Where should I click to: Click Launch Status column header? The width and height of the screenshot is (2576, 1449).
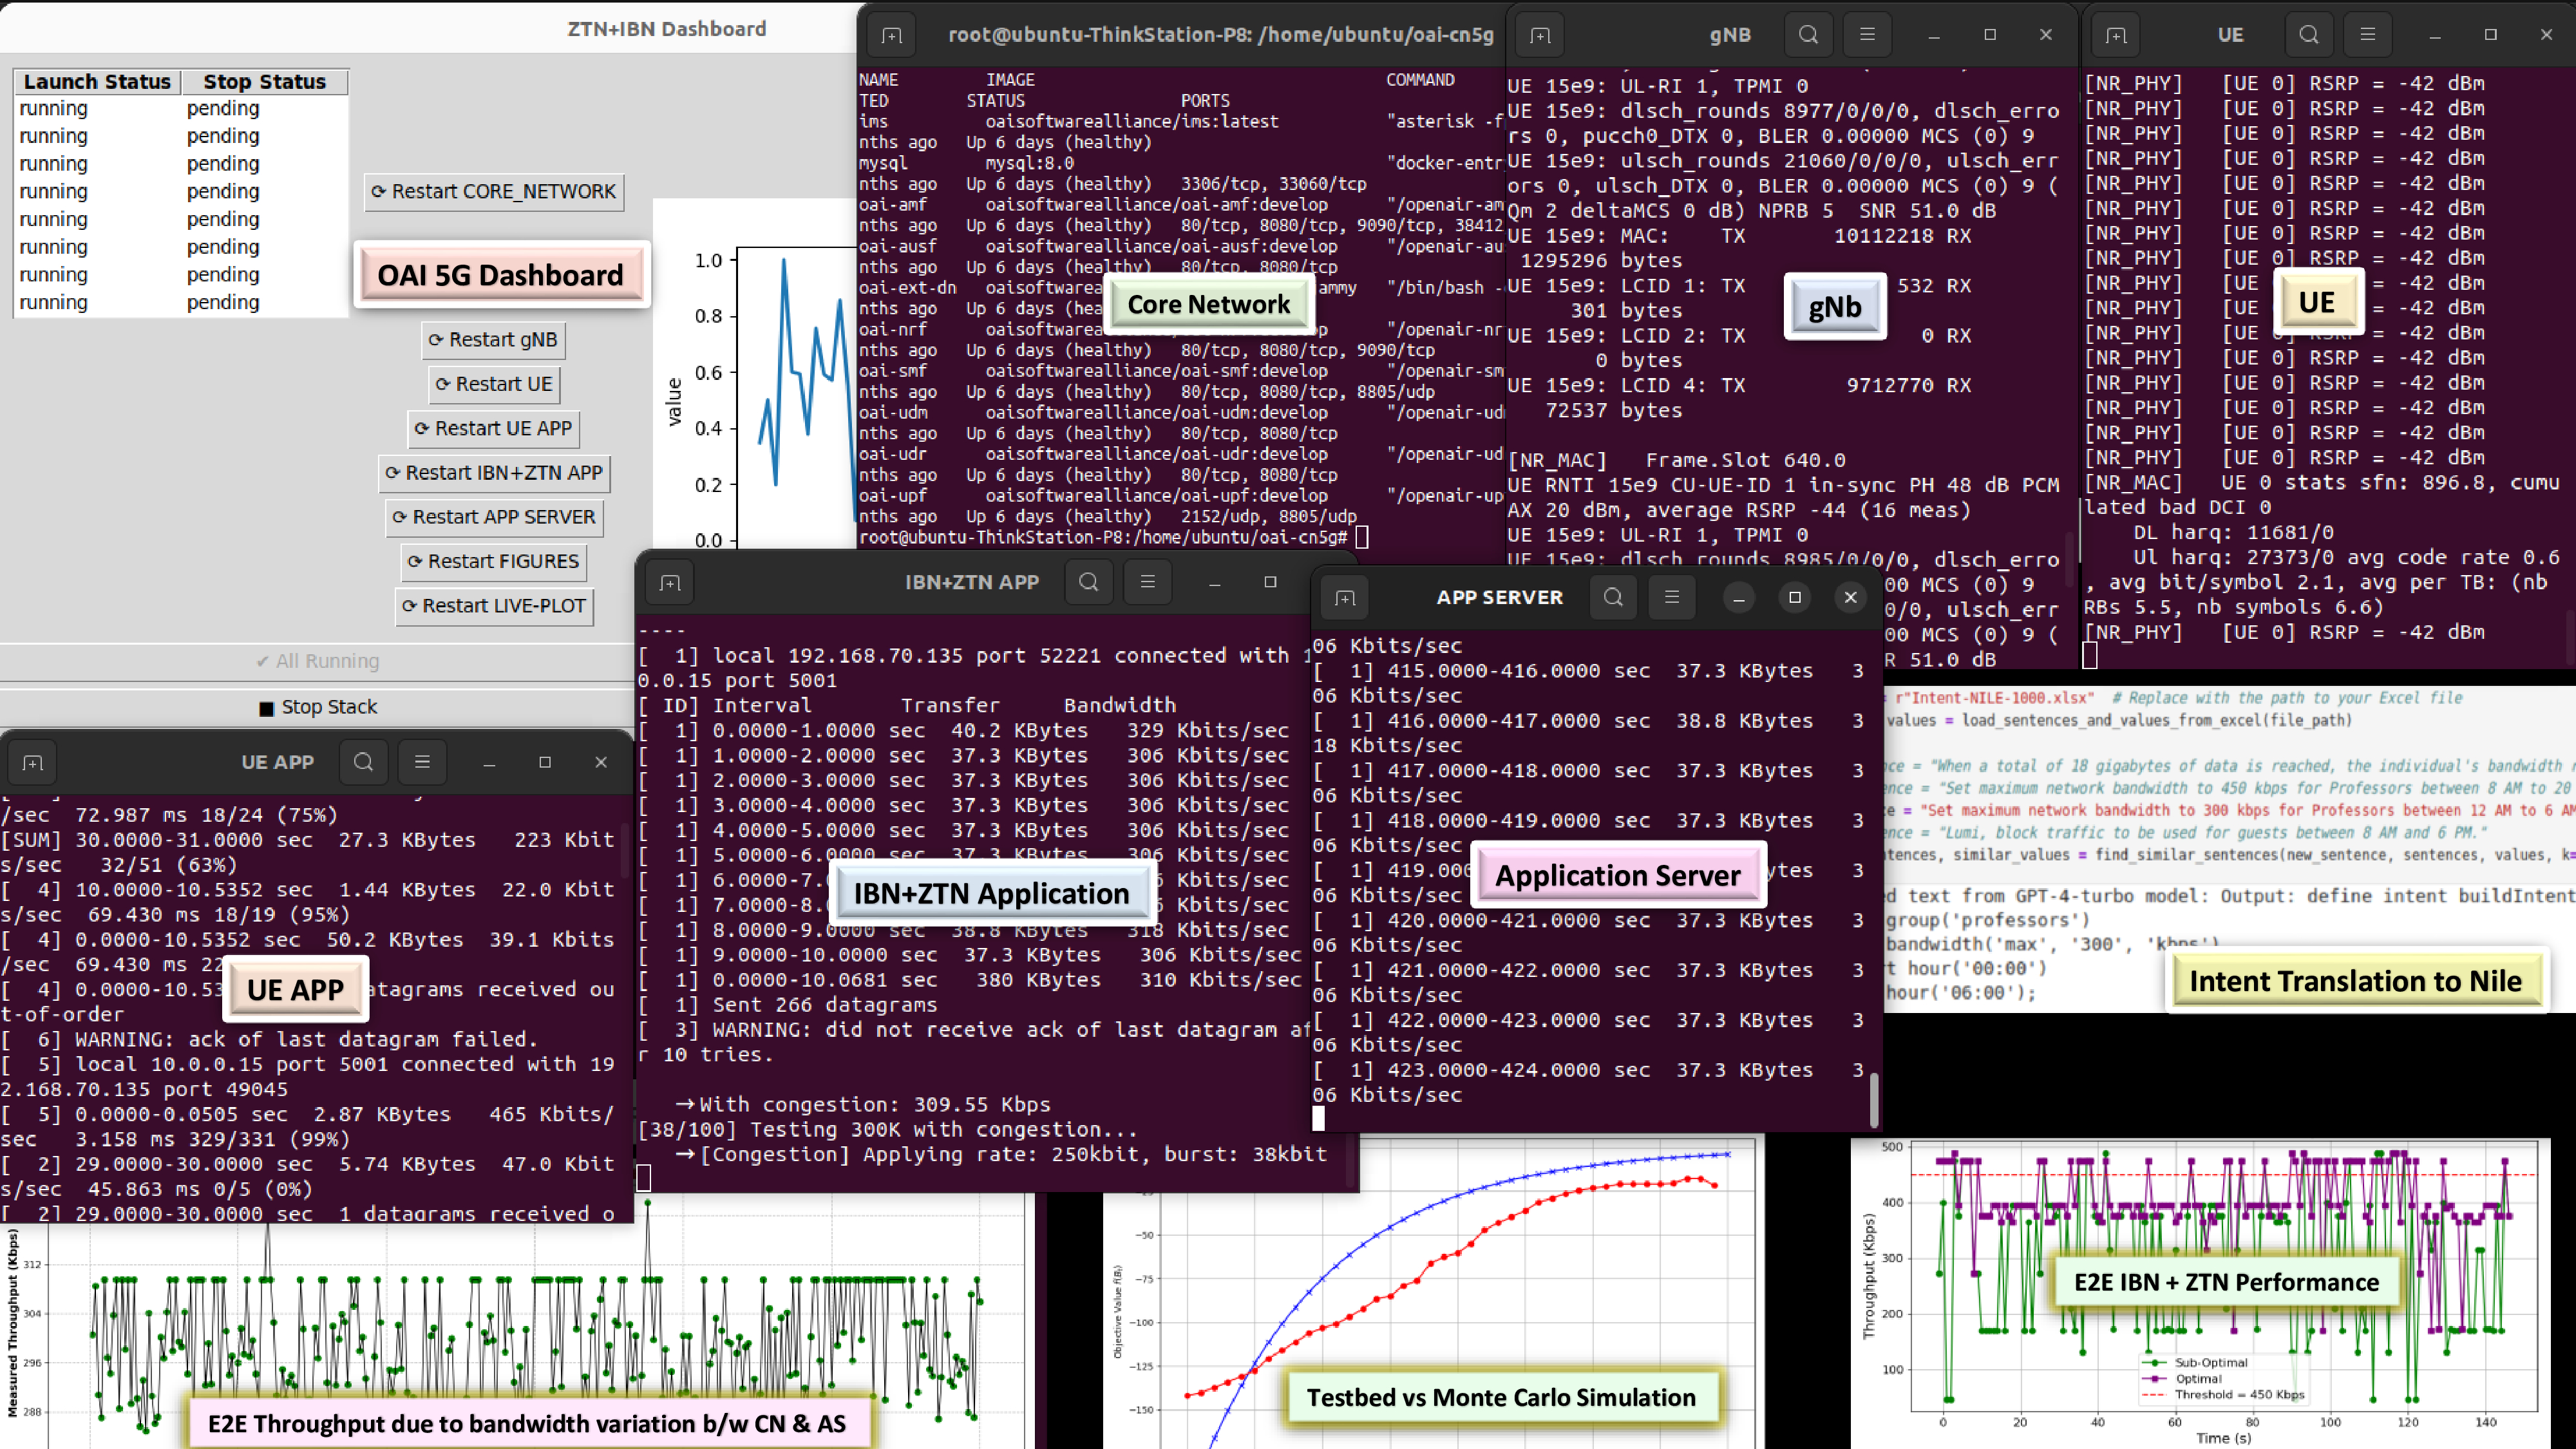[x=97, y=82]
